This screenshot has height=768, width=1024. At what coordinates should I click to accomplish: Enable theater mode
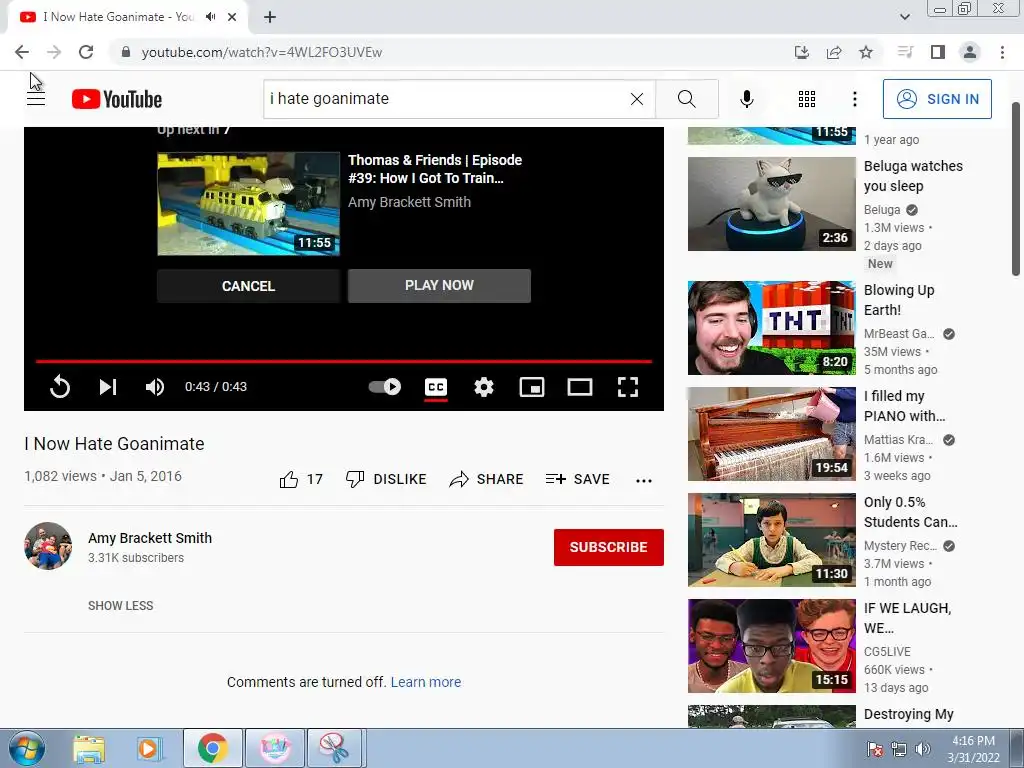[x=580, y=387]
